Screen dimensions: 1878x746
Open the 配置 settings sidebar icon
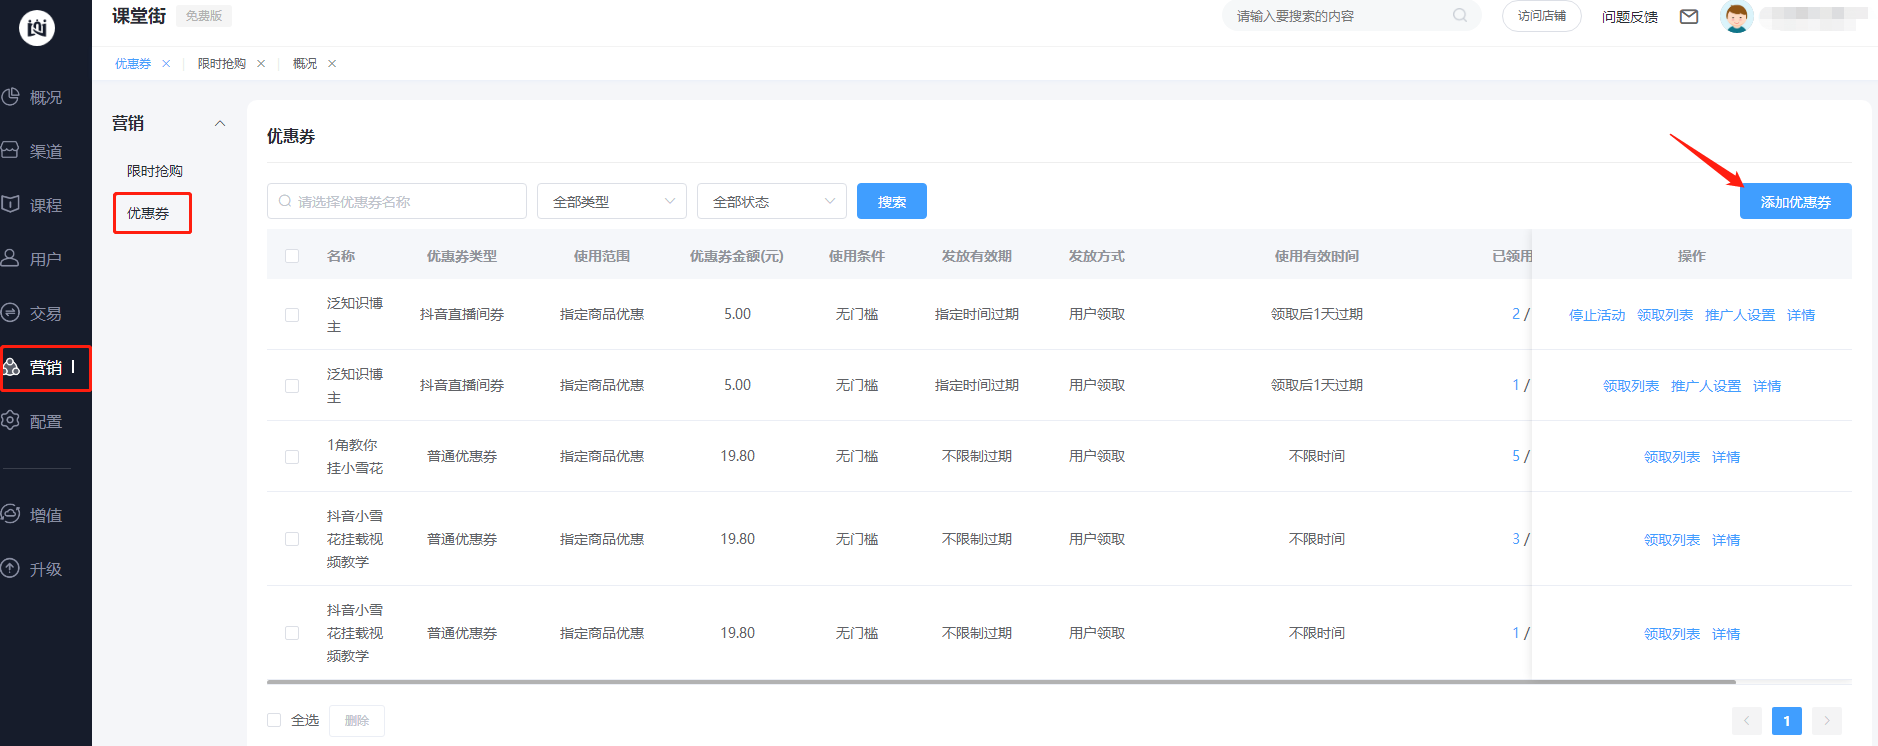coord(10,421)
